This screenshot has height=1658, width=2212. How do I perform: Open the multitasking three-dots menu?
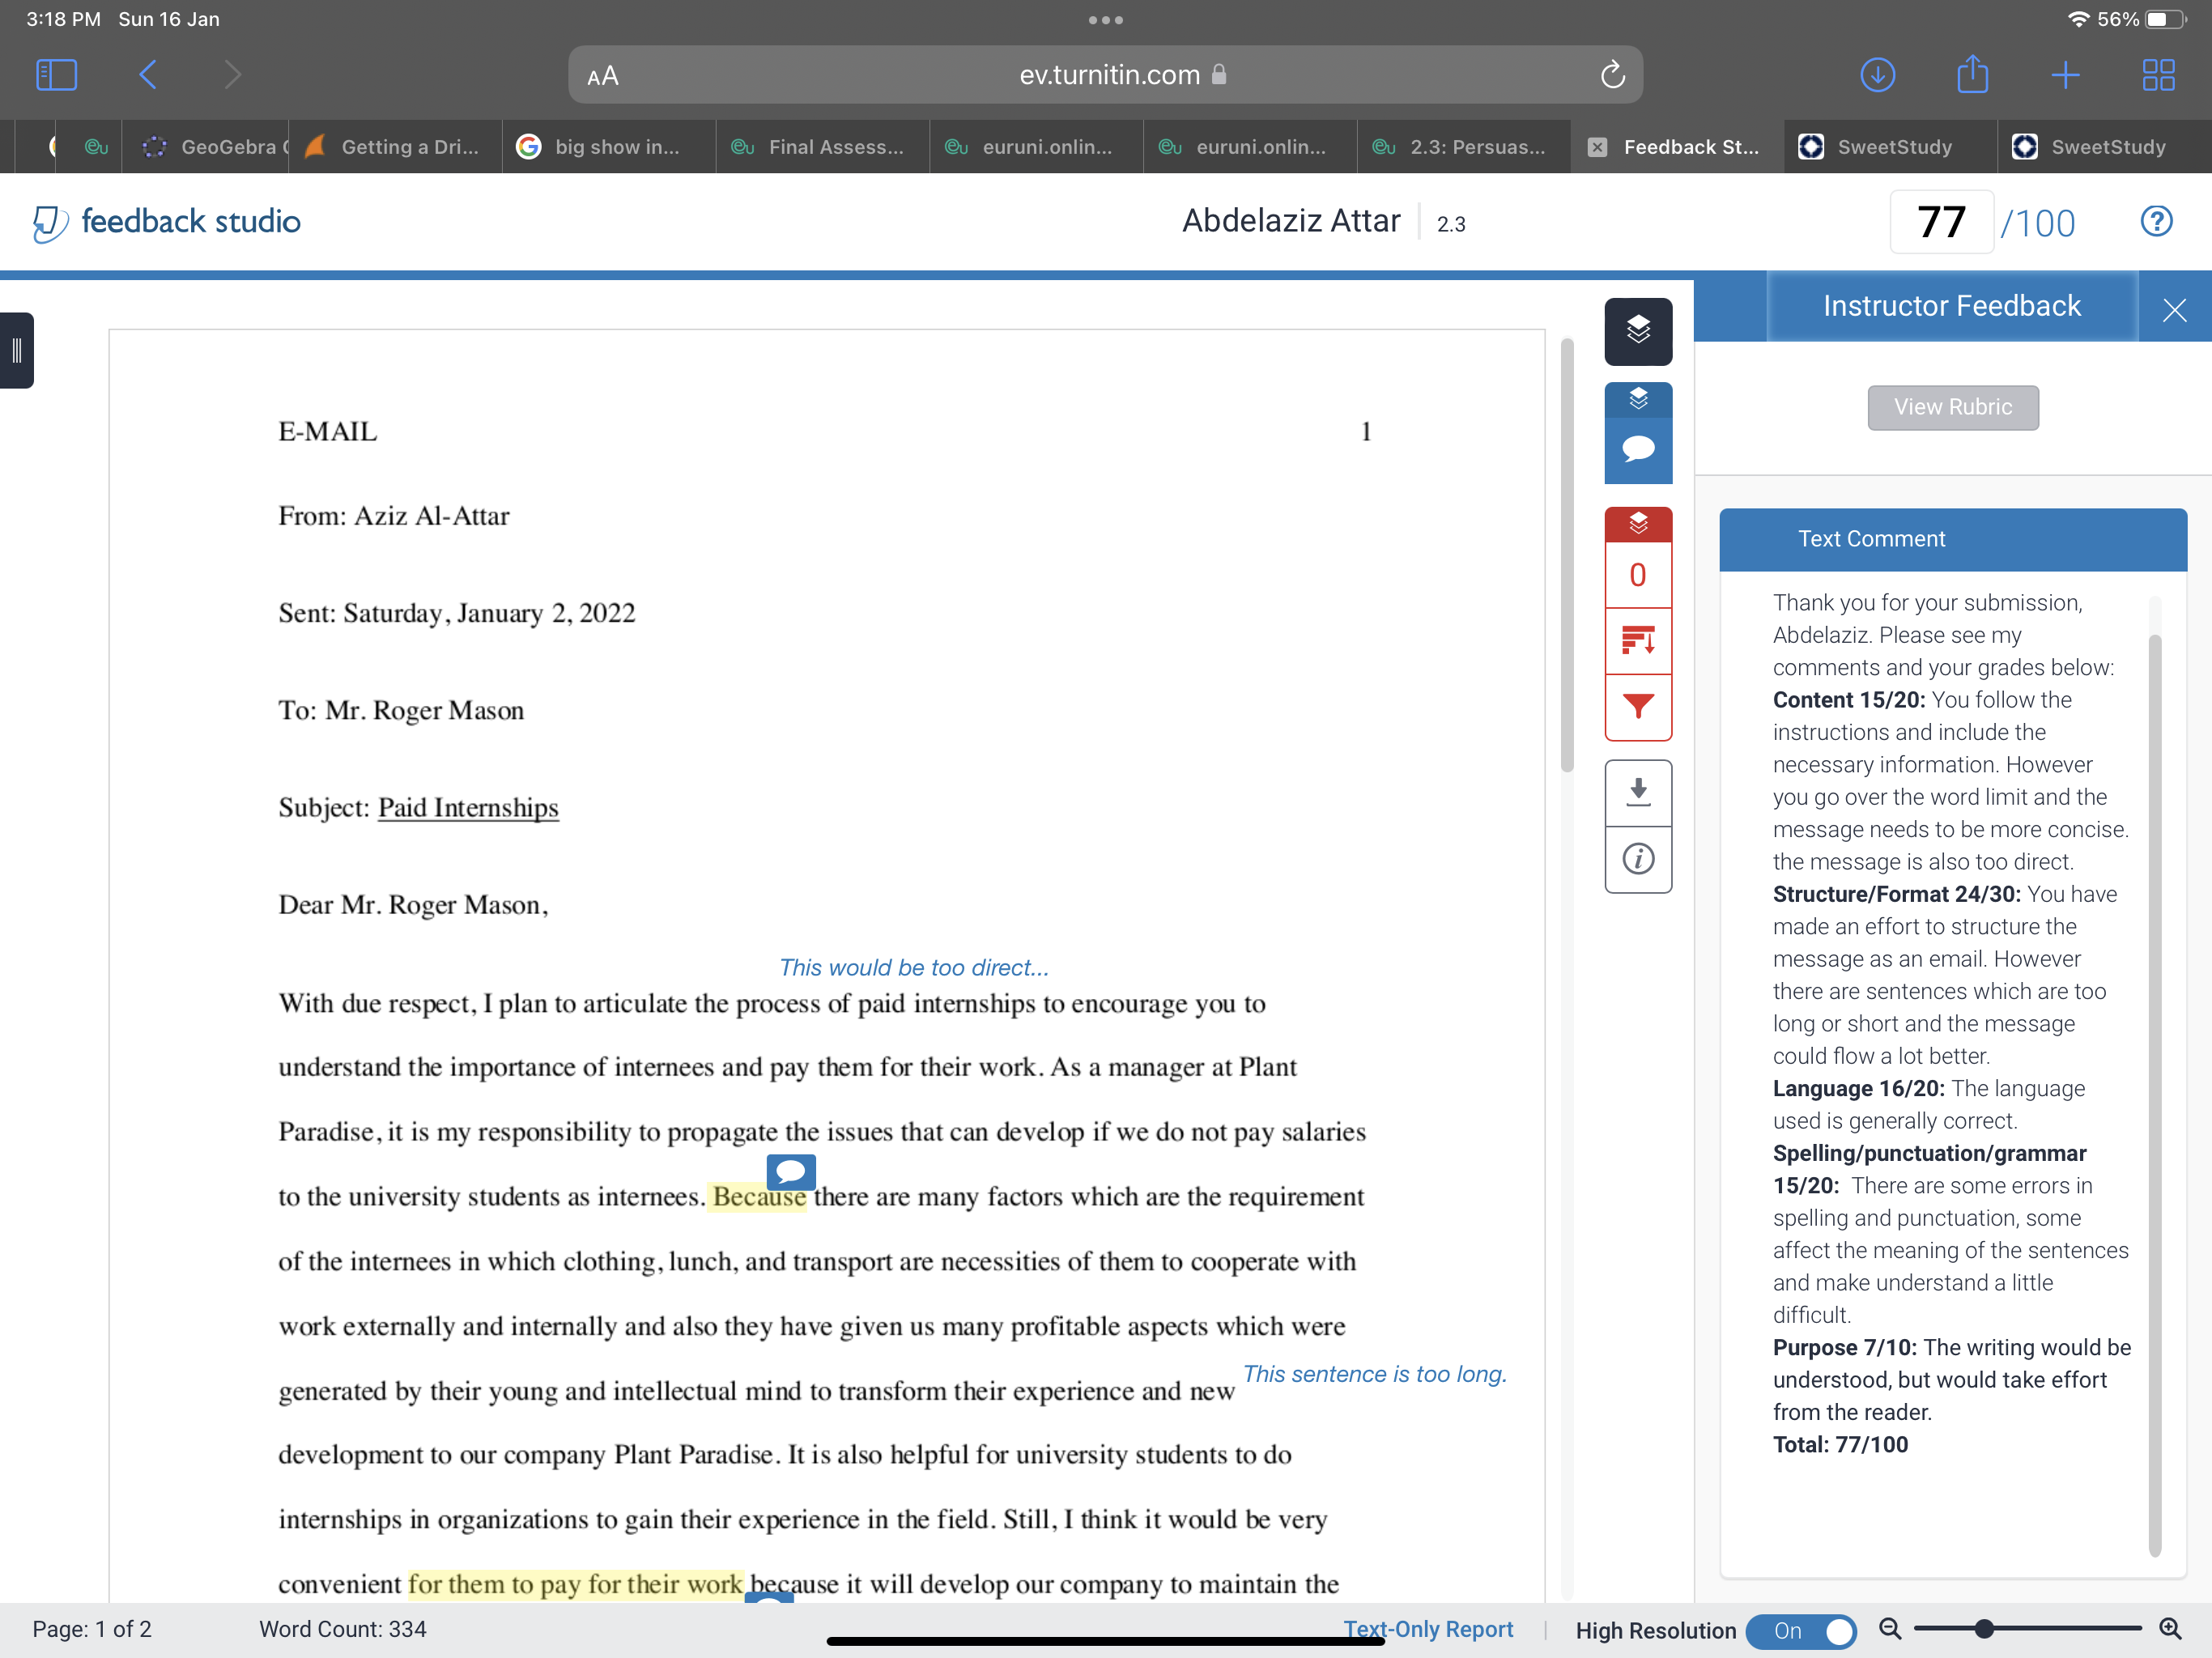click(1105, 20)
